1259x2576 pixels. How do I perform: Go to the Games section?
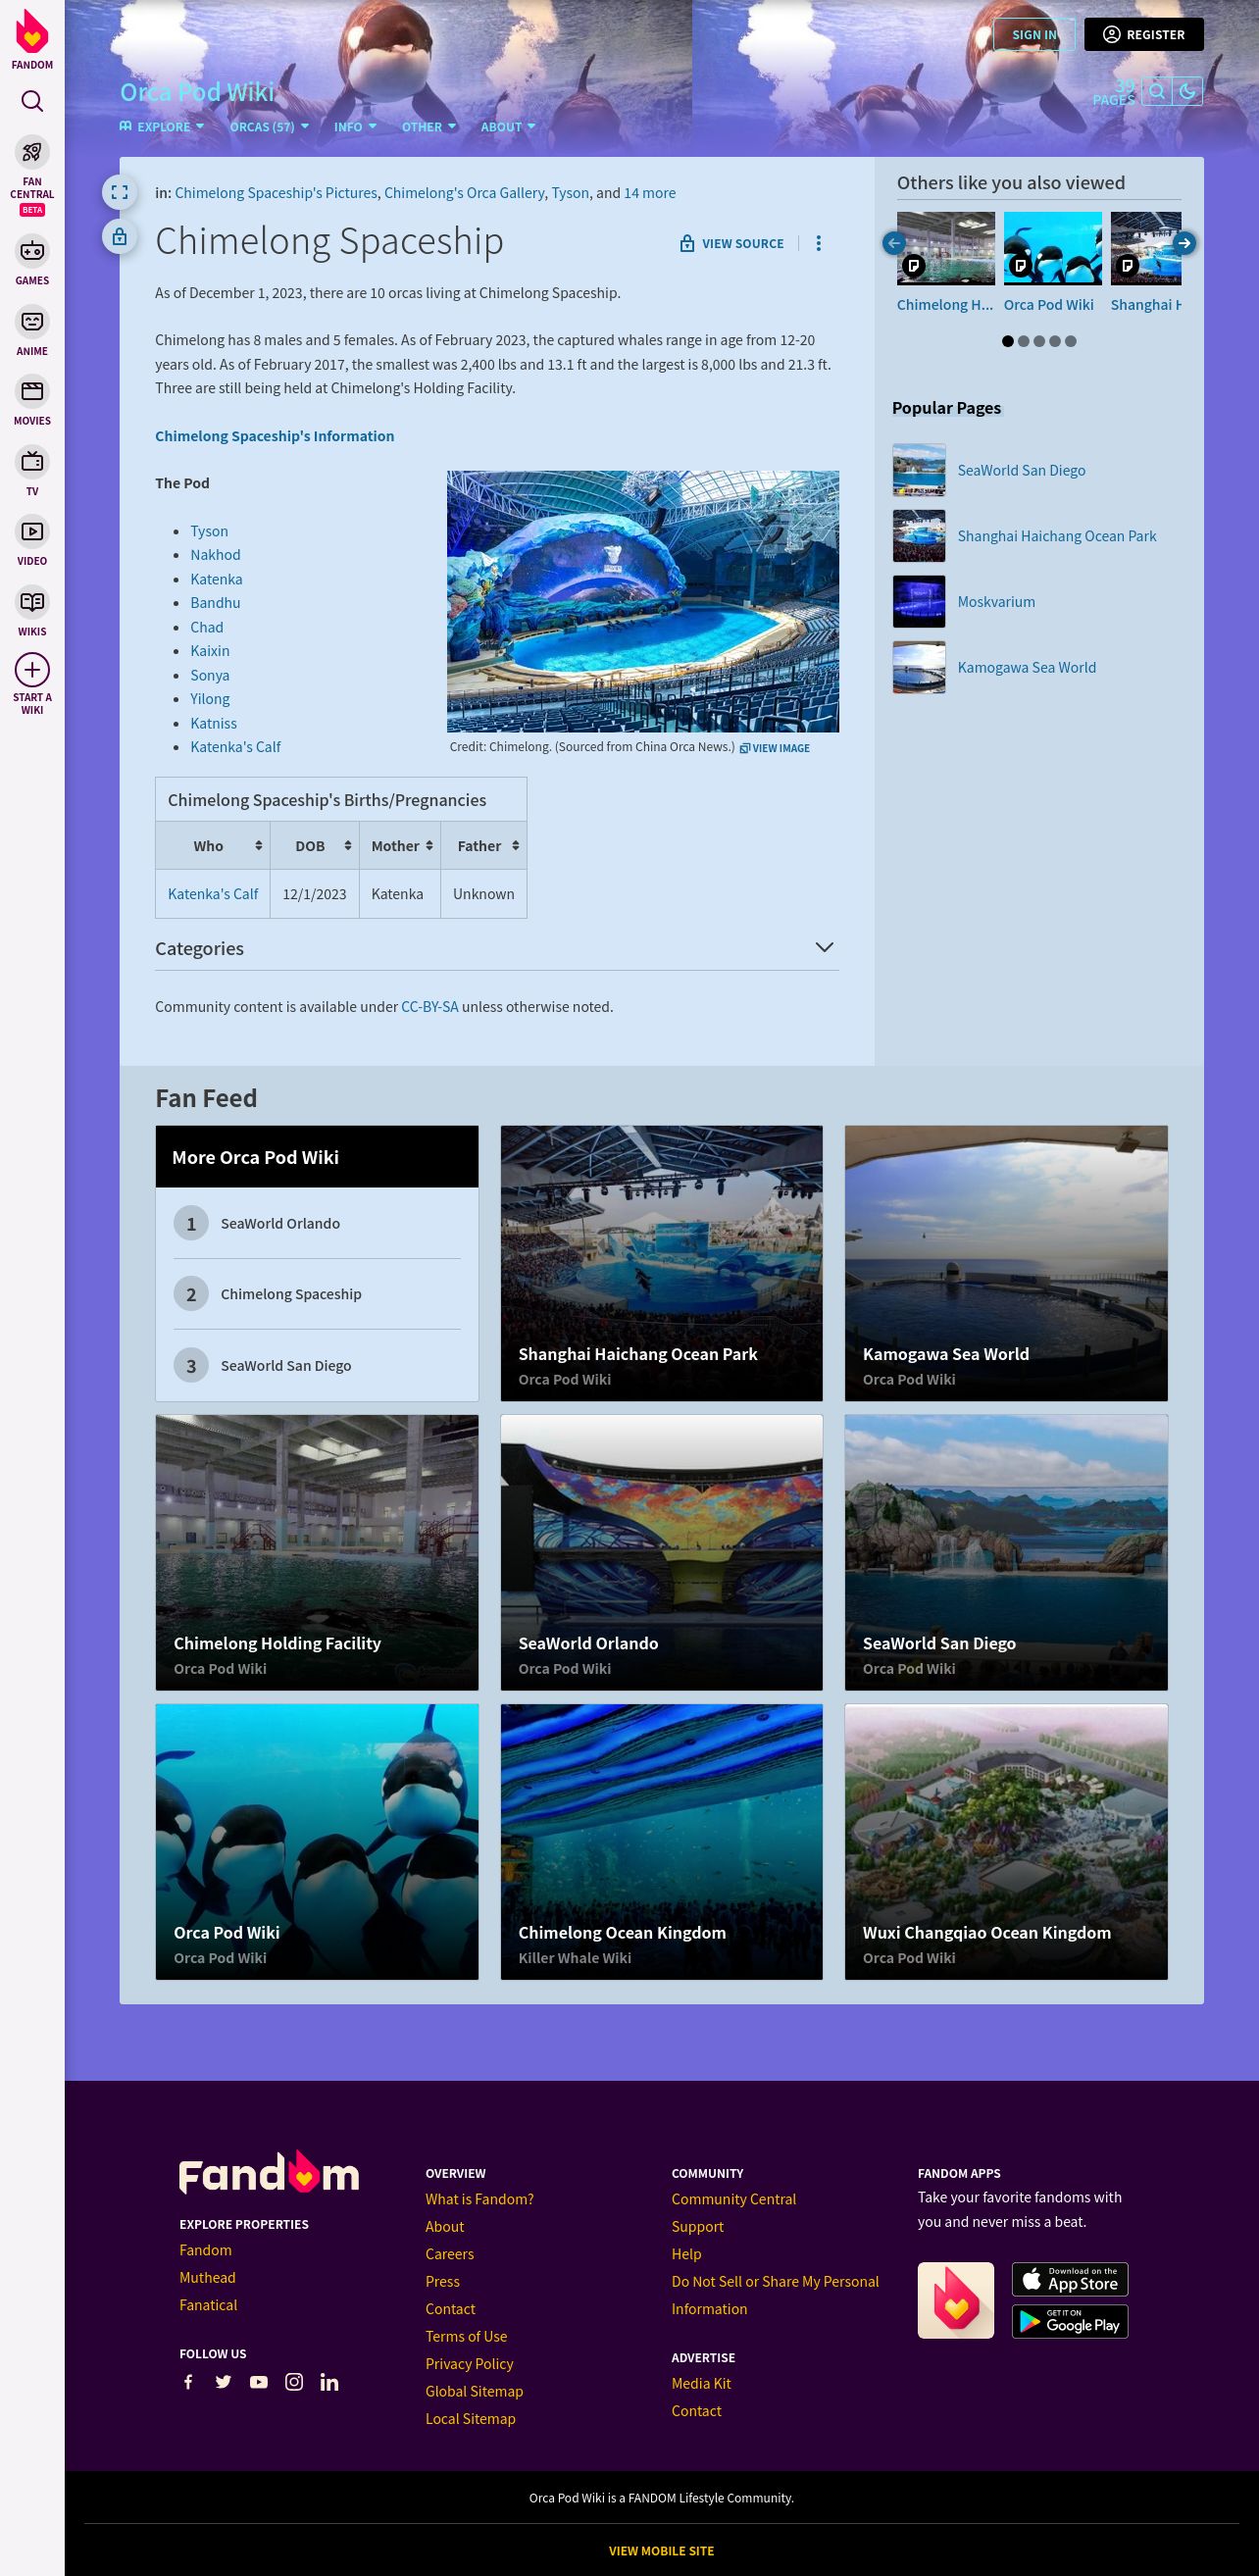tap(32, 261)
